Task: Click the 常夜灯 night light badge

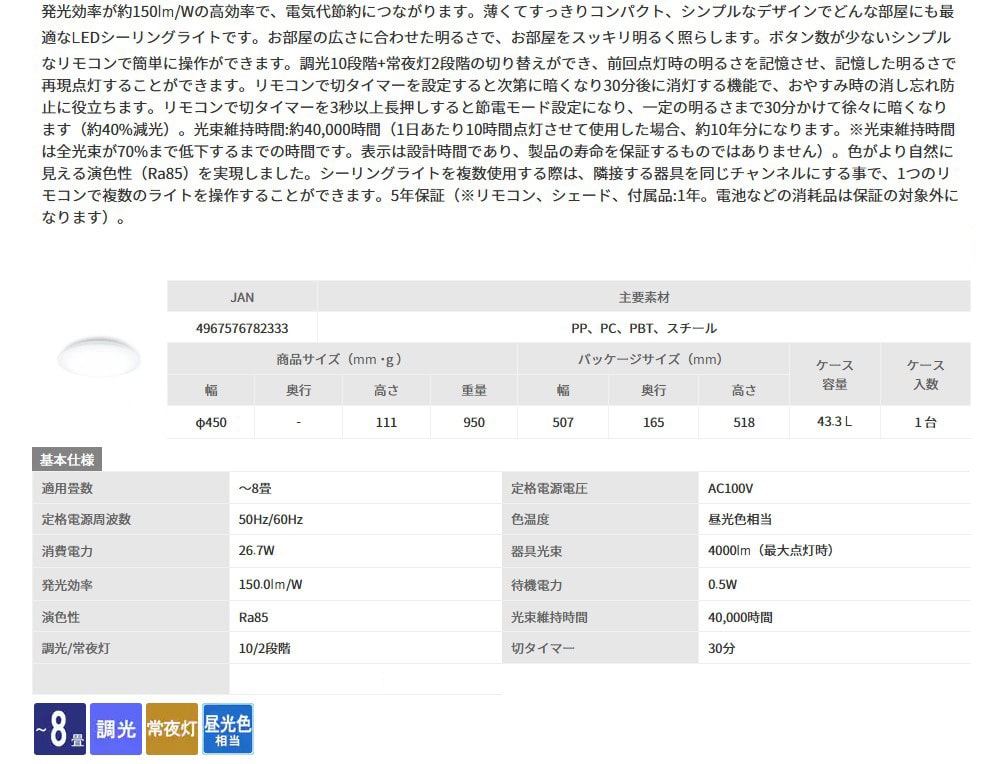Action: (x=172, y=730)
